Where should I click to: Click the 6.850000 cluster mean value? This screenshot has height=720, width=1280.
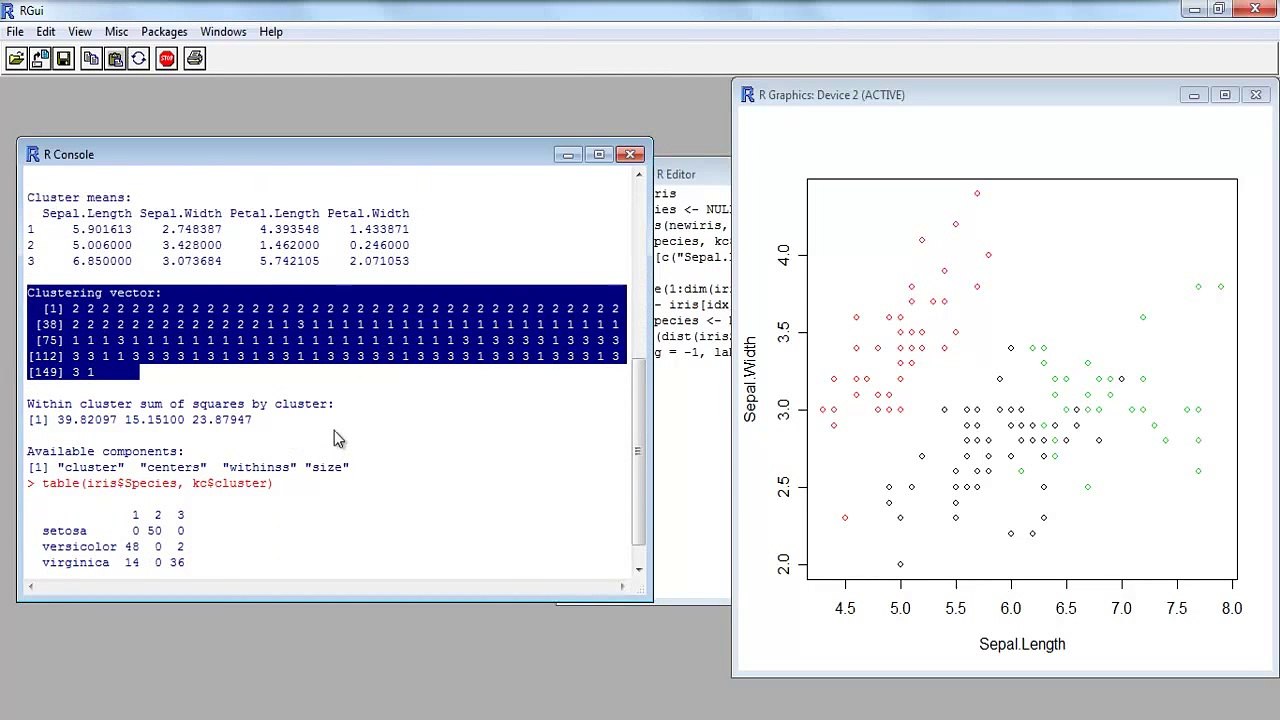pos(102,261)
